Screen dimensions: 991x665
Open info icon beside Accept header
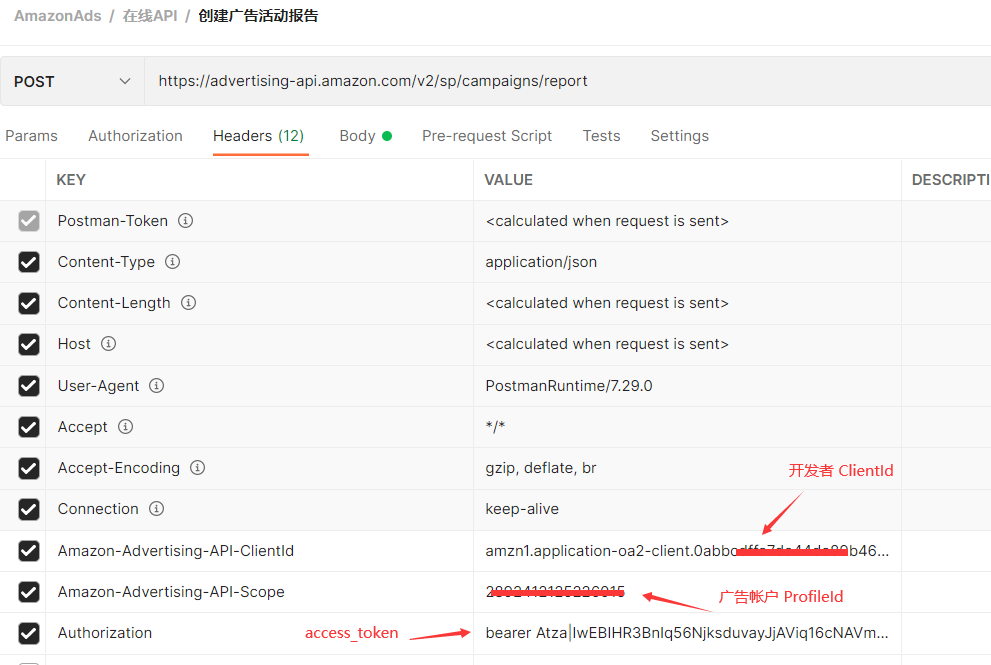pos(126,427)
